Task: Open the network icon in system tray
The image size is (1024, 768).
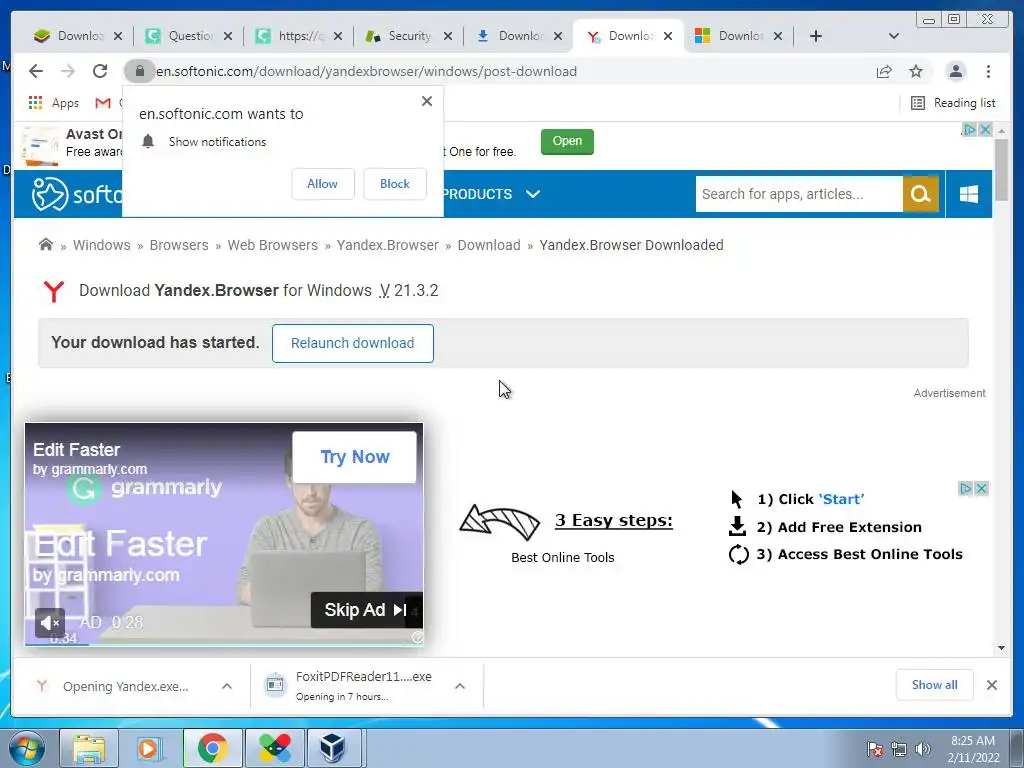Action: click(899, 749)
